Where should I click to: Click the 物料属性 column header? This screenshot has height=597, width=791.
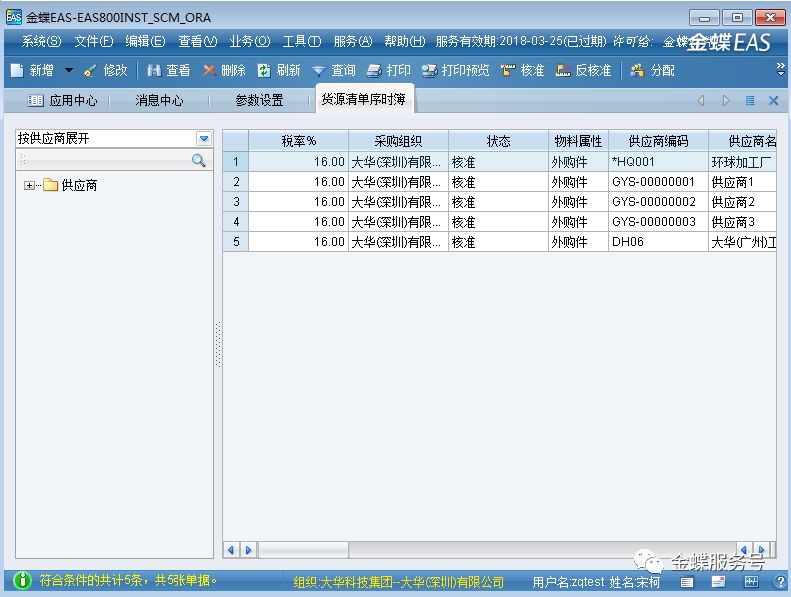578,141
